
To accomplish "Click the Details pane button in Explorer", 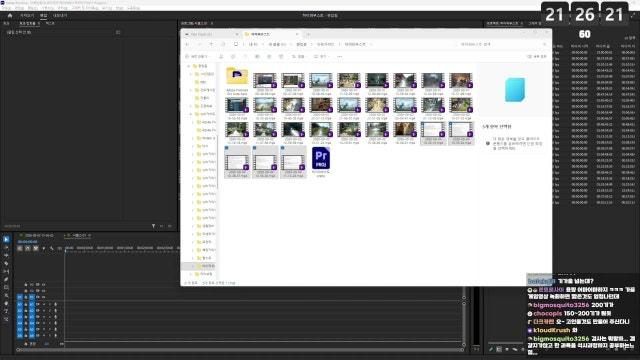I will click(537, 56).
